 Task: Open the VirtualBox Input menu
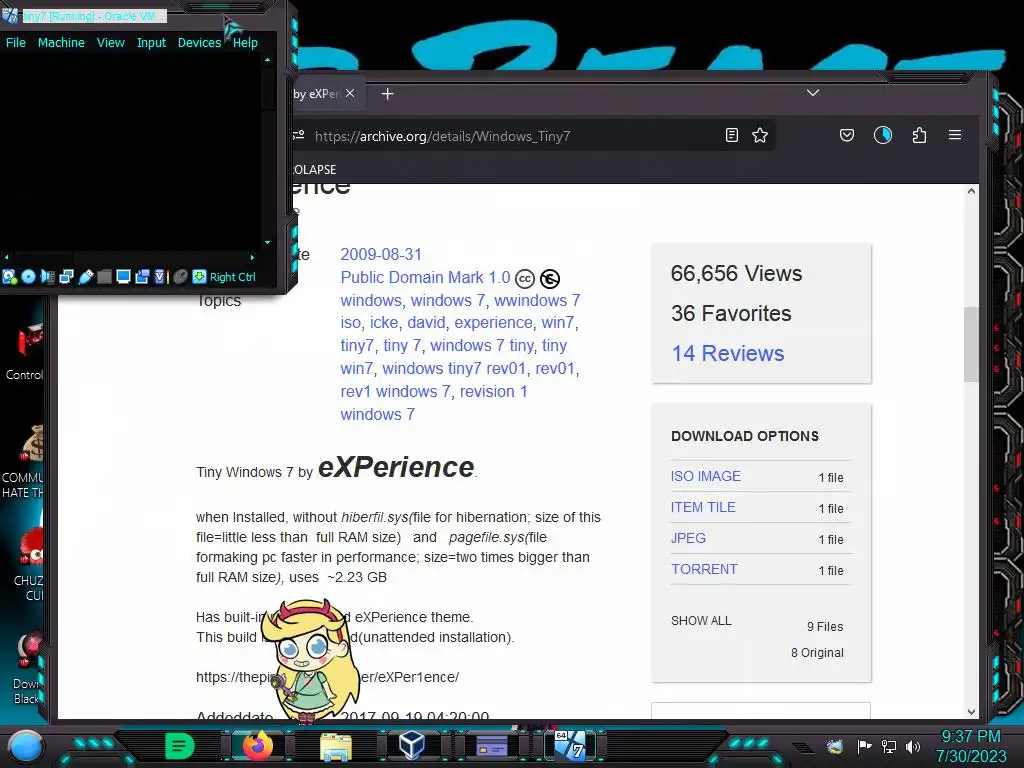152,42
